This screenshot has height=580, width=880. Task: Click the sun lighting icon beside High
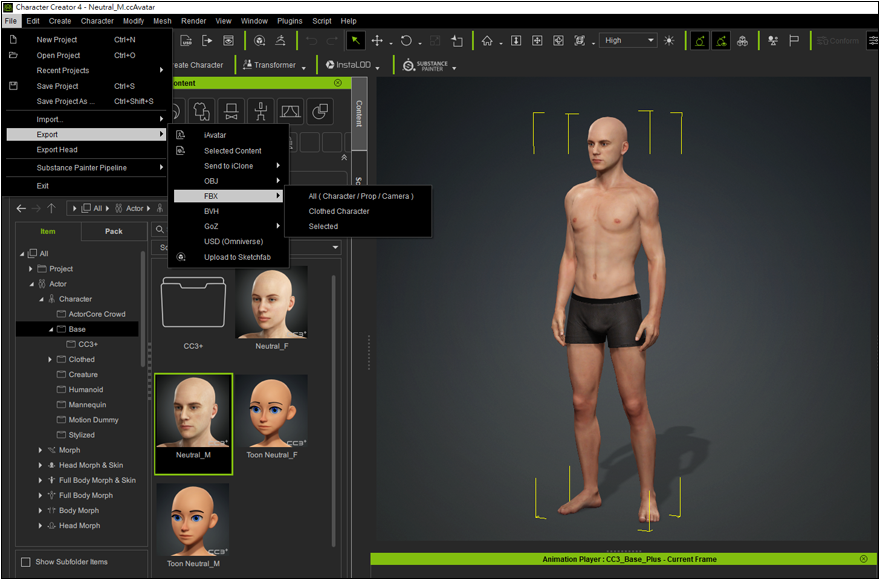click(x=669, y=41)
